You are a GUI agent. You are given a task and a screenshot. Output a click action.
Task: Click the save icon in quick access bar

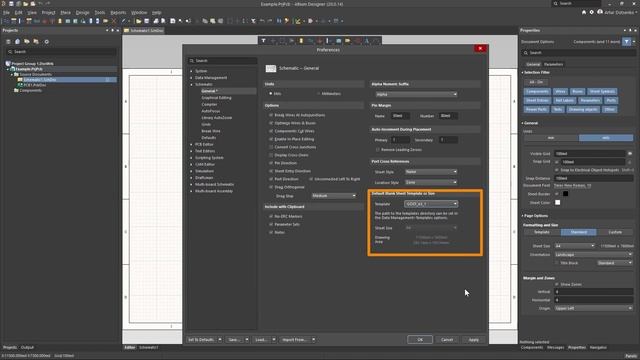point(11,4)
